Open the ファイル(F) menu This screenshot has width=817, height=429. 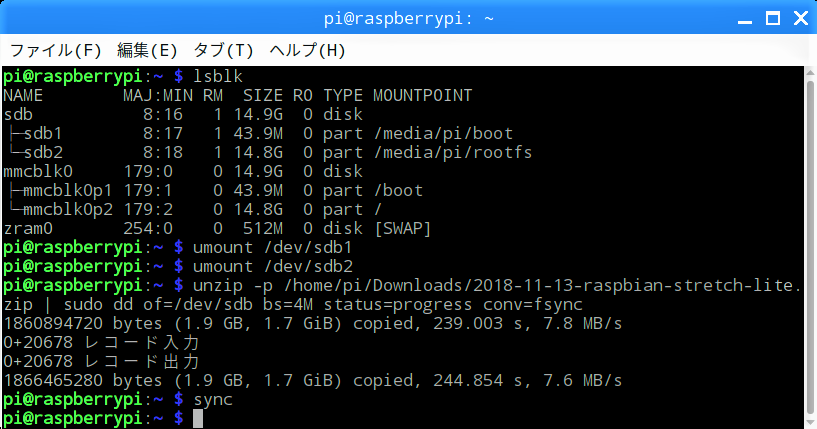56,51
